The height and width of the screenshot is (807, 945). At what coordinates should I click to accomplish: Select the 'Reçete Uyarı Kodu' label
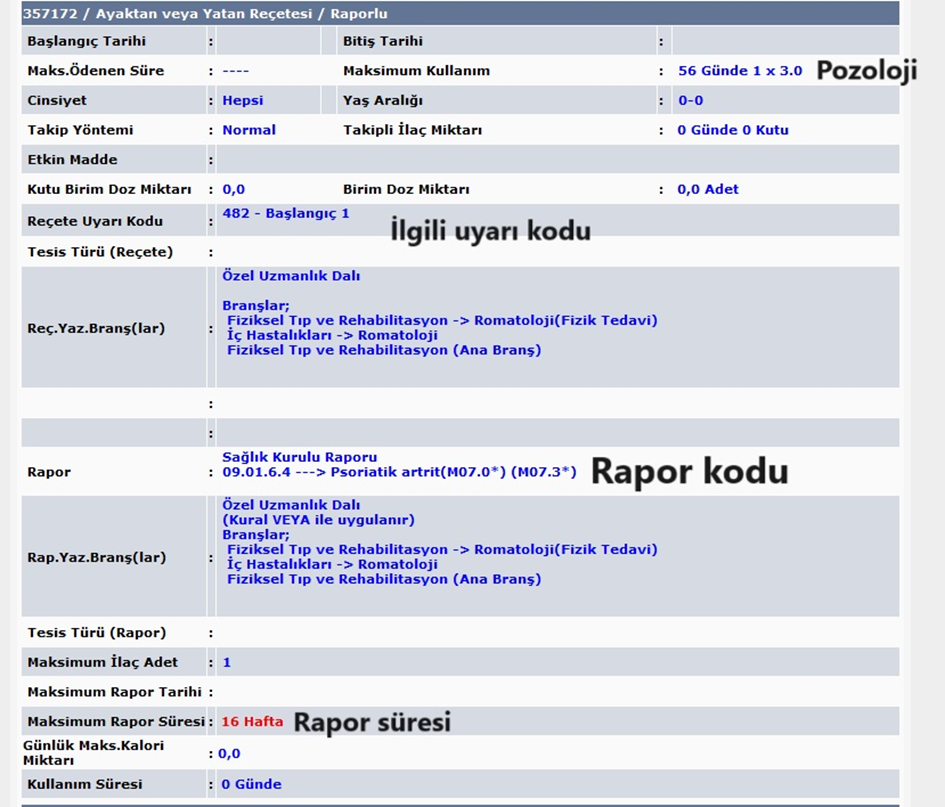point(95,221)
